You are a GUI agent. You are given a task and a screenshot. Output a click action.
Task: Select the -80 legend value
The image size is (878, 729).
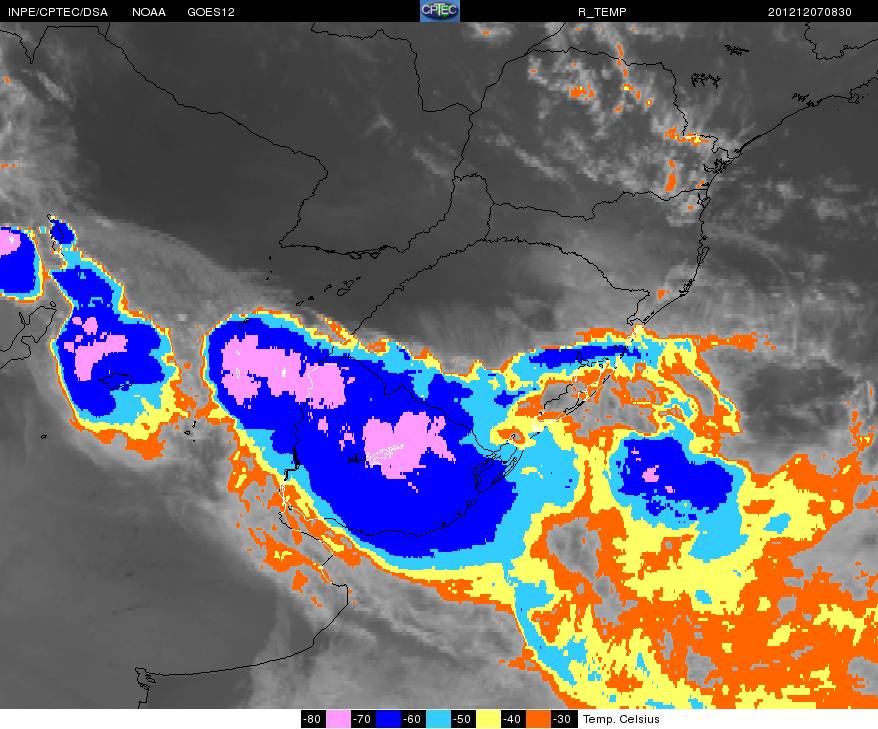coord(312,719)
